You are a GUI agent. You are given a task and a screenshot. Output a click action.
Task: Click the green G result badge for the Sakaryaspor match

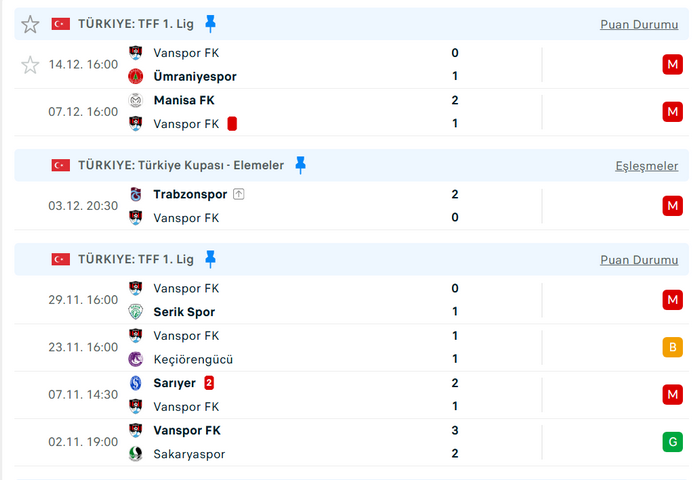coord(672,442)
